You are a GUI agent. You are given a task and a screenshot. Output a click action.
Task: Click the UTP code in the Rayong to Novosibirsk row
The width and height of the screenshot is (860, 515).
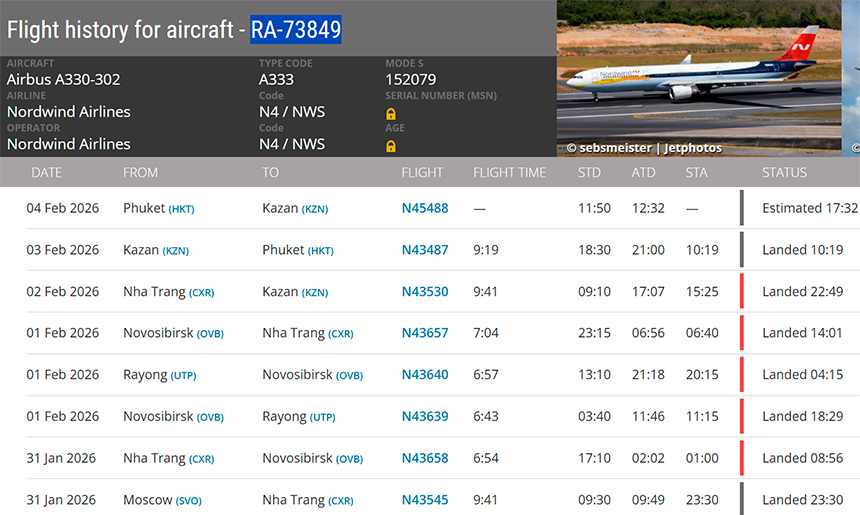coord(184,375)
